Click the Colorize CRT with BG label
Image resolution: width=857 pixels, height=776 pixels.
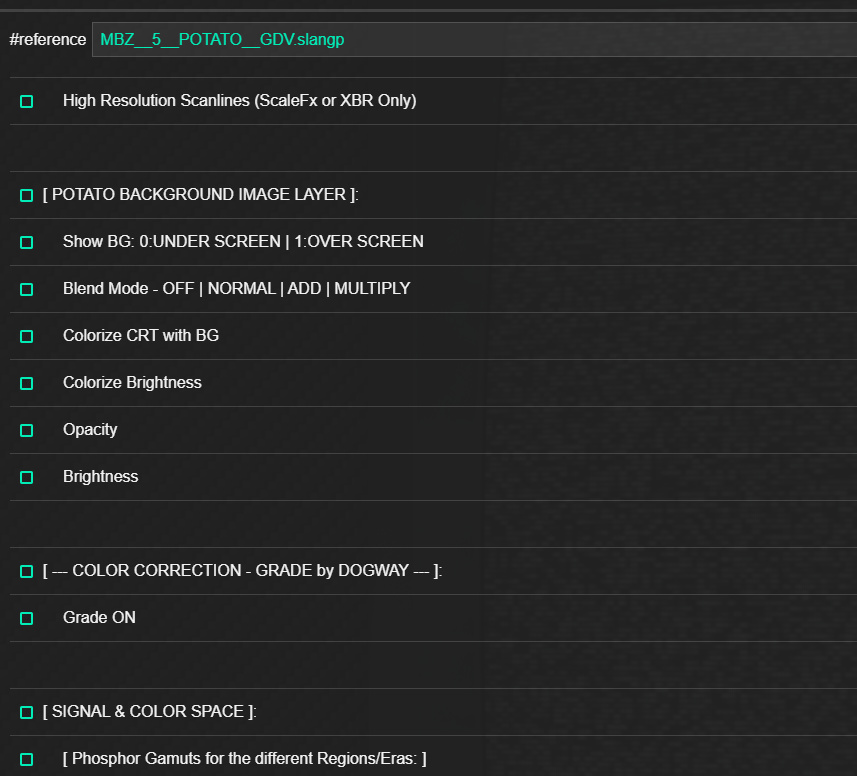(x=141, y=336)
